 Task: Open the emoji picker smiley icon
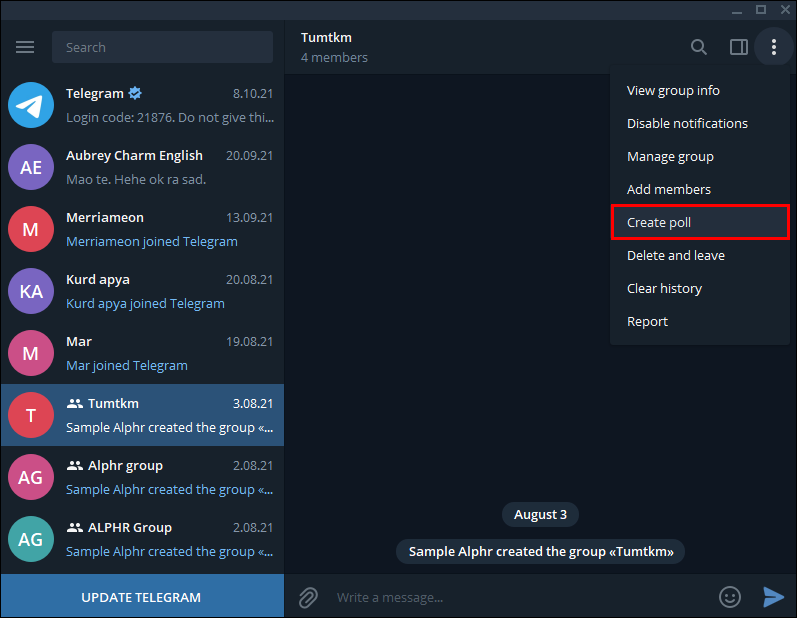tap(730, 597)
